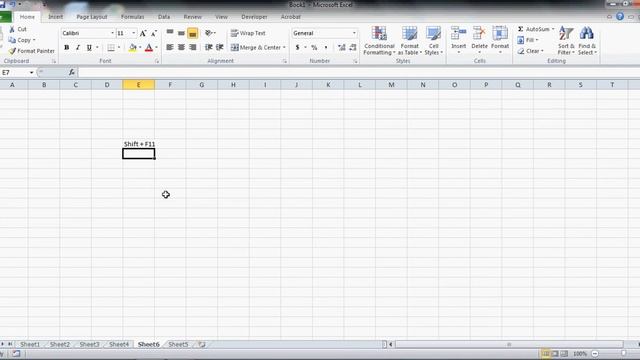This screenshot has width=640, height=360.
Task: Apply Percent Style format
Action: 314,47
